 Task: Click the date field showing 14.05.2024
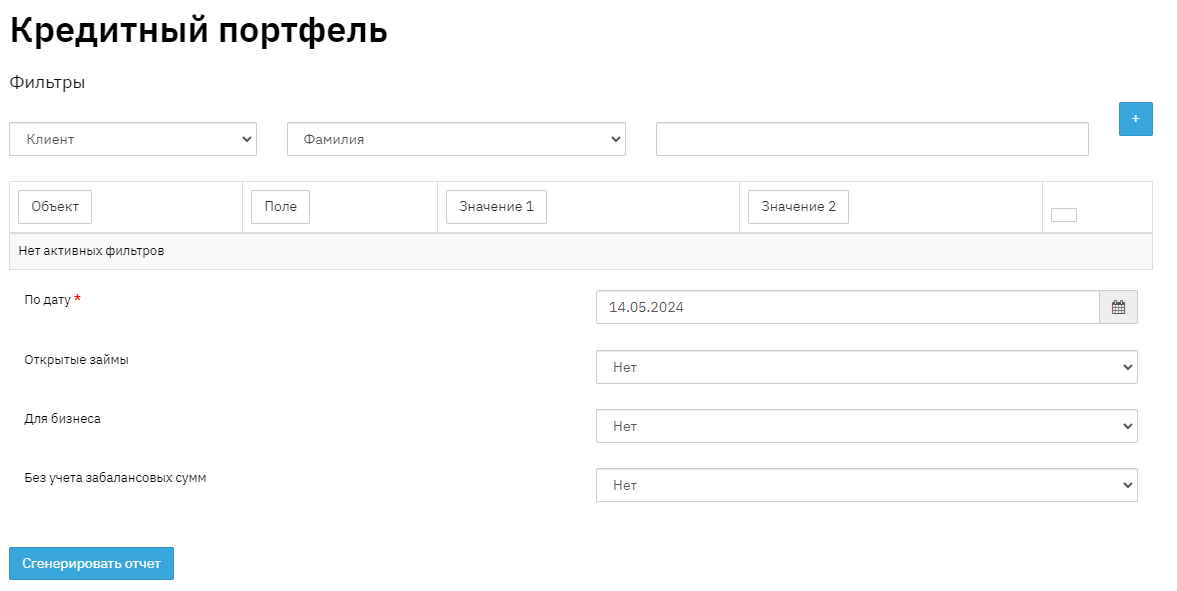point(847,308)
